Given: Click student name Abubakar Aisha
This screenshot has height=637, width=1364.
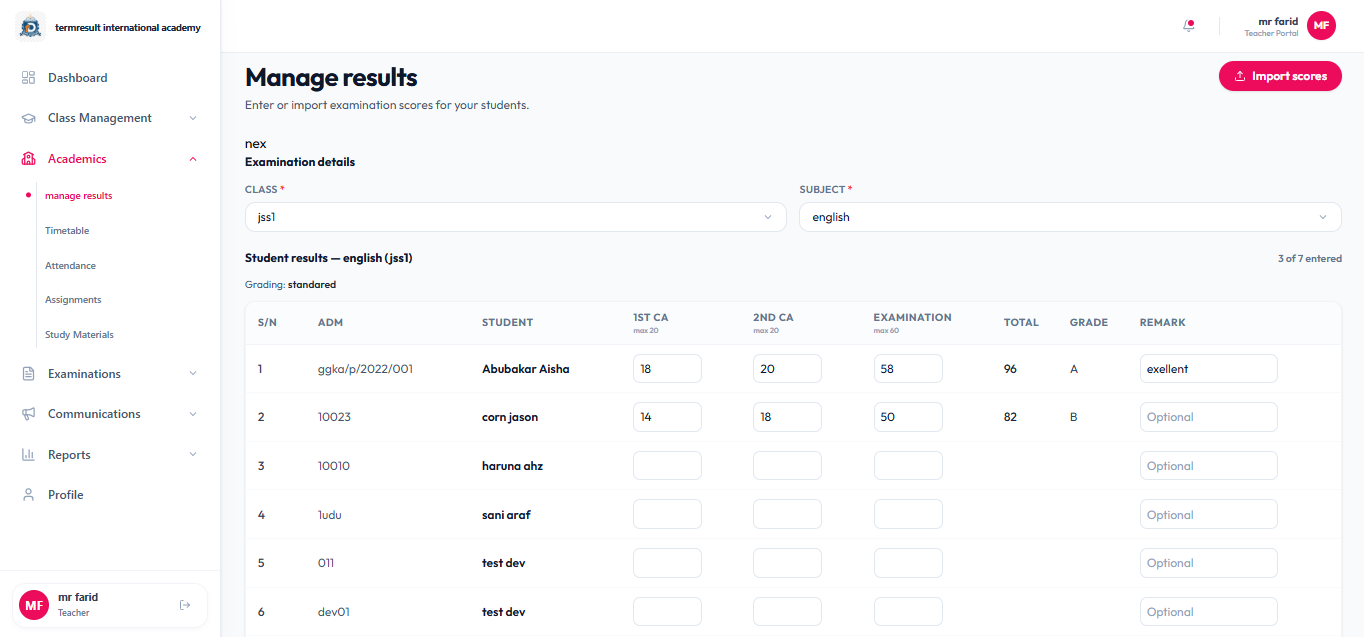Looking at the screenshot, I should tap(526, 369).
